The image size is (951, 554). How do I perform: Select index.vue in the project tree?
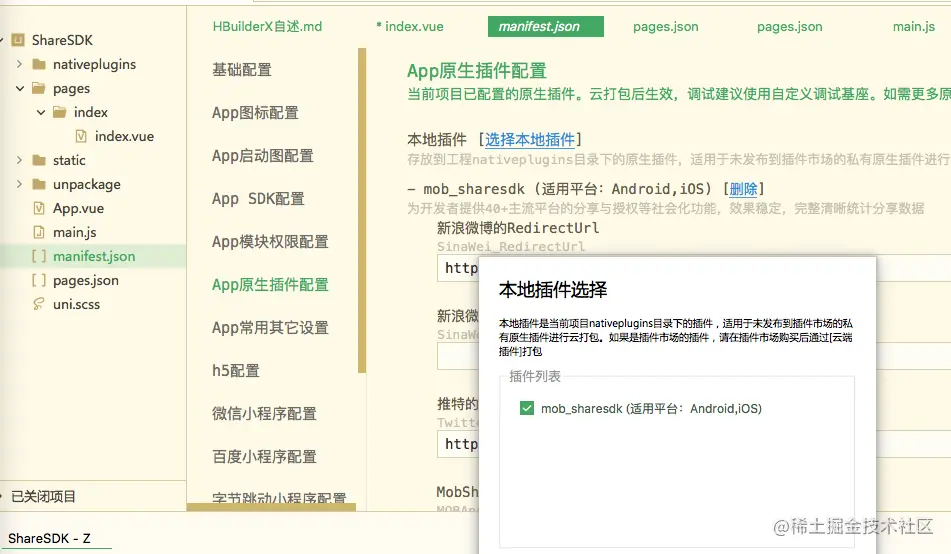click(124, 137)
